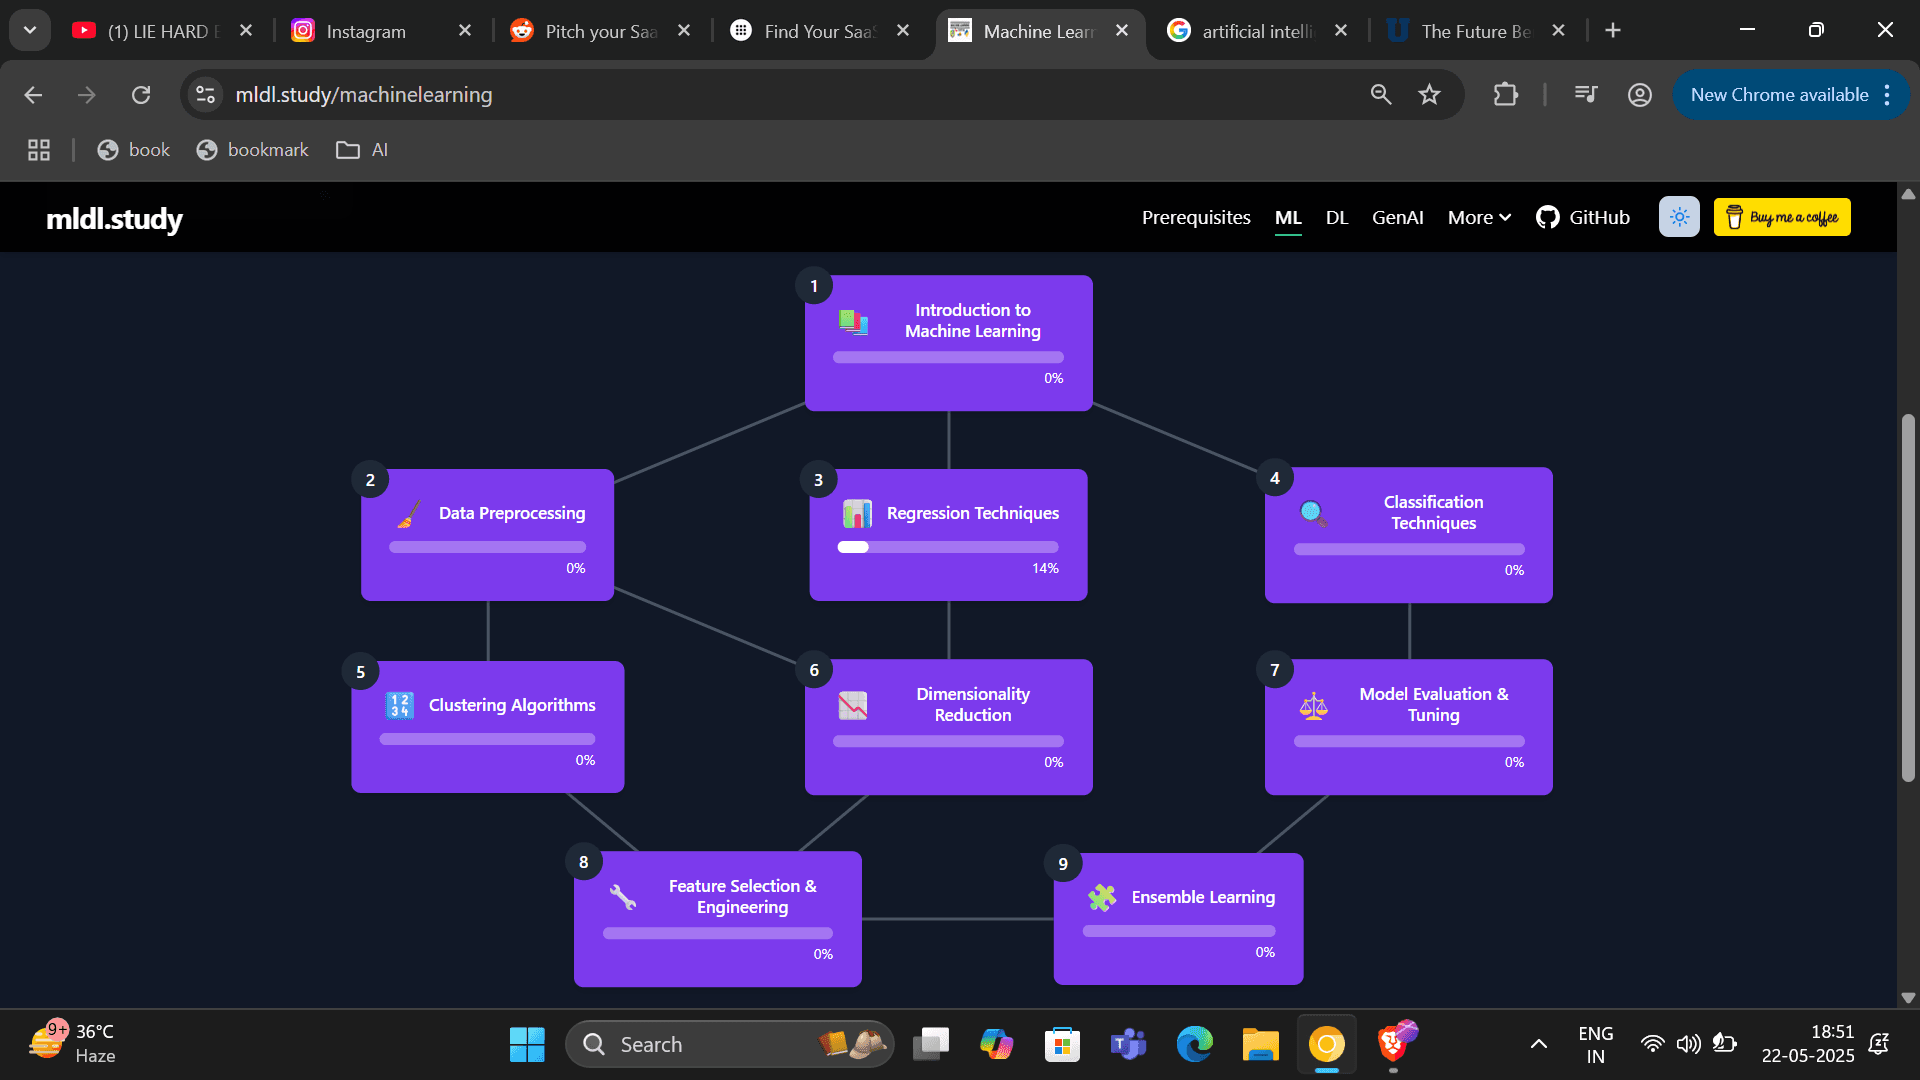Click the taskbar Search box
The image size is (1920, 1080).
730,1045
